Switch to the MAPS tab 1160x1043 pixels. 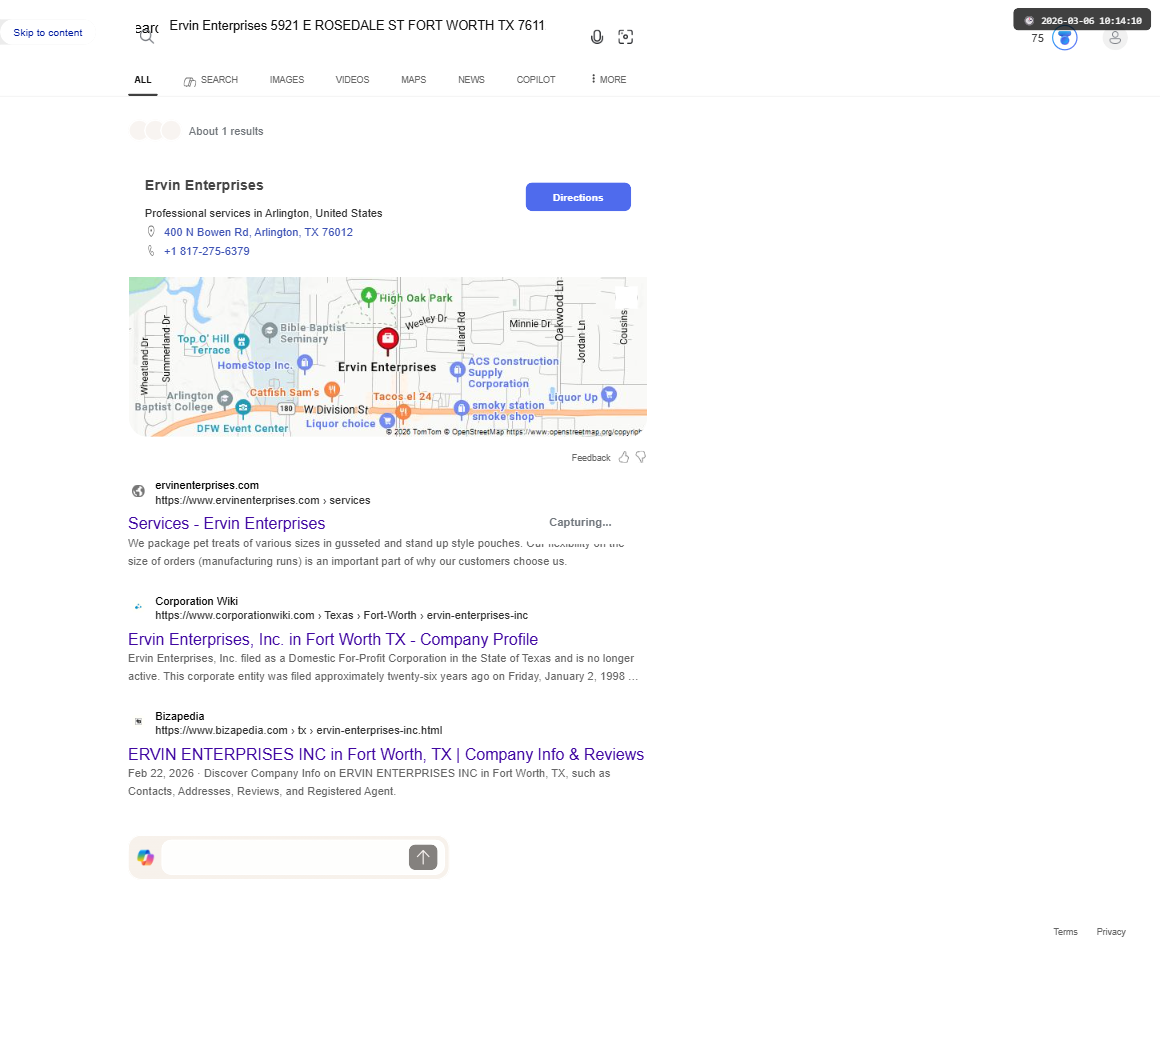pyautogui.click(x=414, y=79)
